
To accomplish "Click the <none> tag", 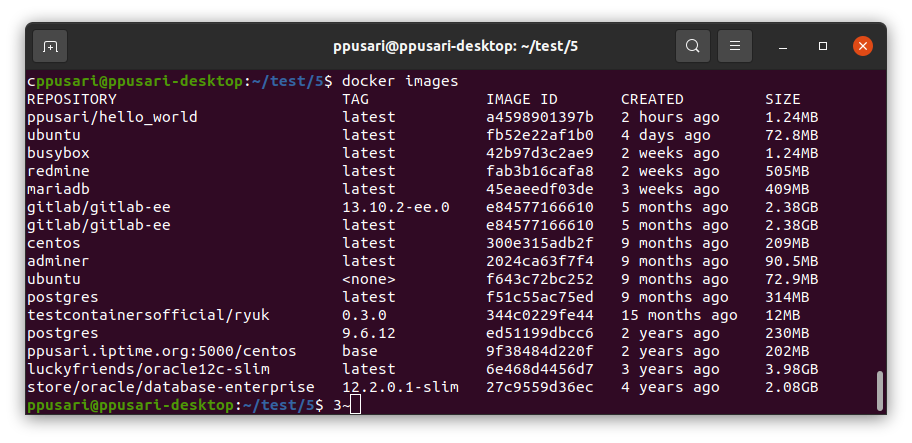I will click(369, 279).
